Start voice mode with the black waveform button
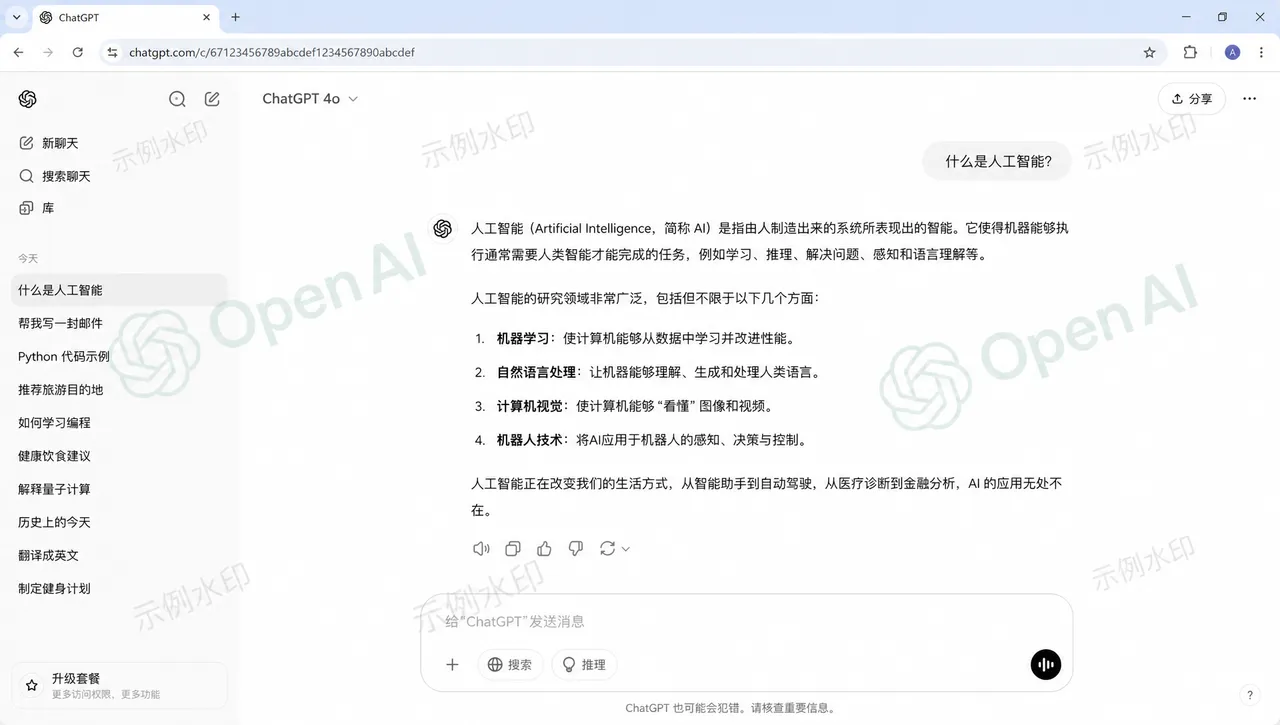Viewport: 1280px width, 725px height. click(1046, 665)
